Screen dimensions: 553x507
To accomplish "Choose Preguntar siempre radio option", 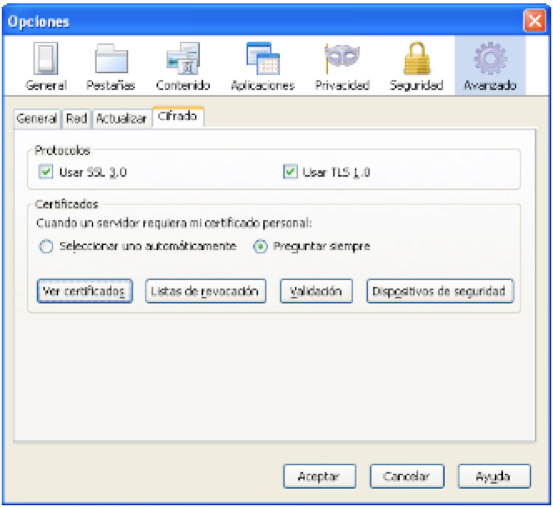I will (260, 246).
